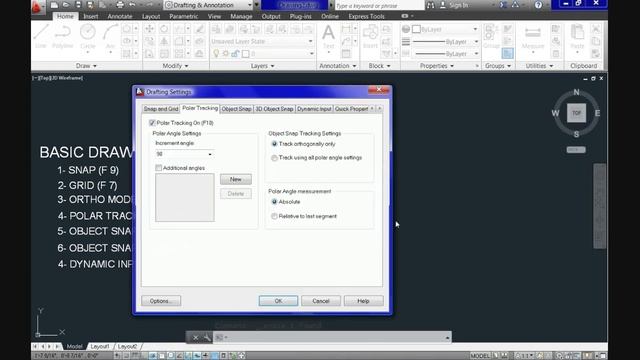This screenshot has width=640, height=360.
Task: Expand the Properties panel flyout
Action: coord(437,66)
